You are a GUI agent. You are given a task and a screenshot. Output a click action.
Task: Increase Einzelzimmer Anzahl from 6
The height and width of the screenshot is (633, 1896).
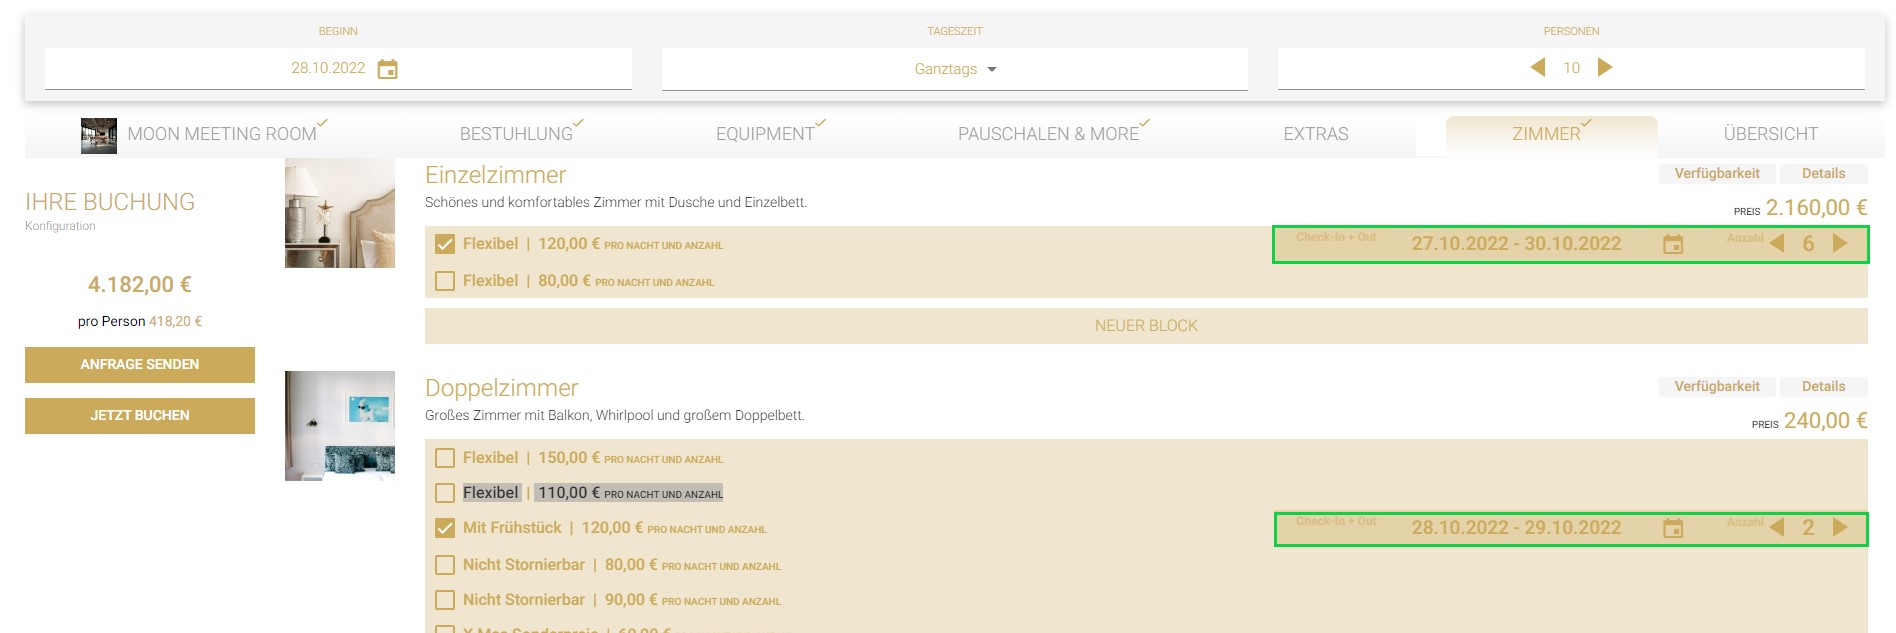(x=1840, y=243)
